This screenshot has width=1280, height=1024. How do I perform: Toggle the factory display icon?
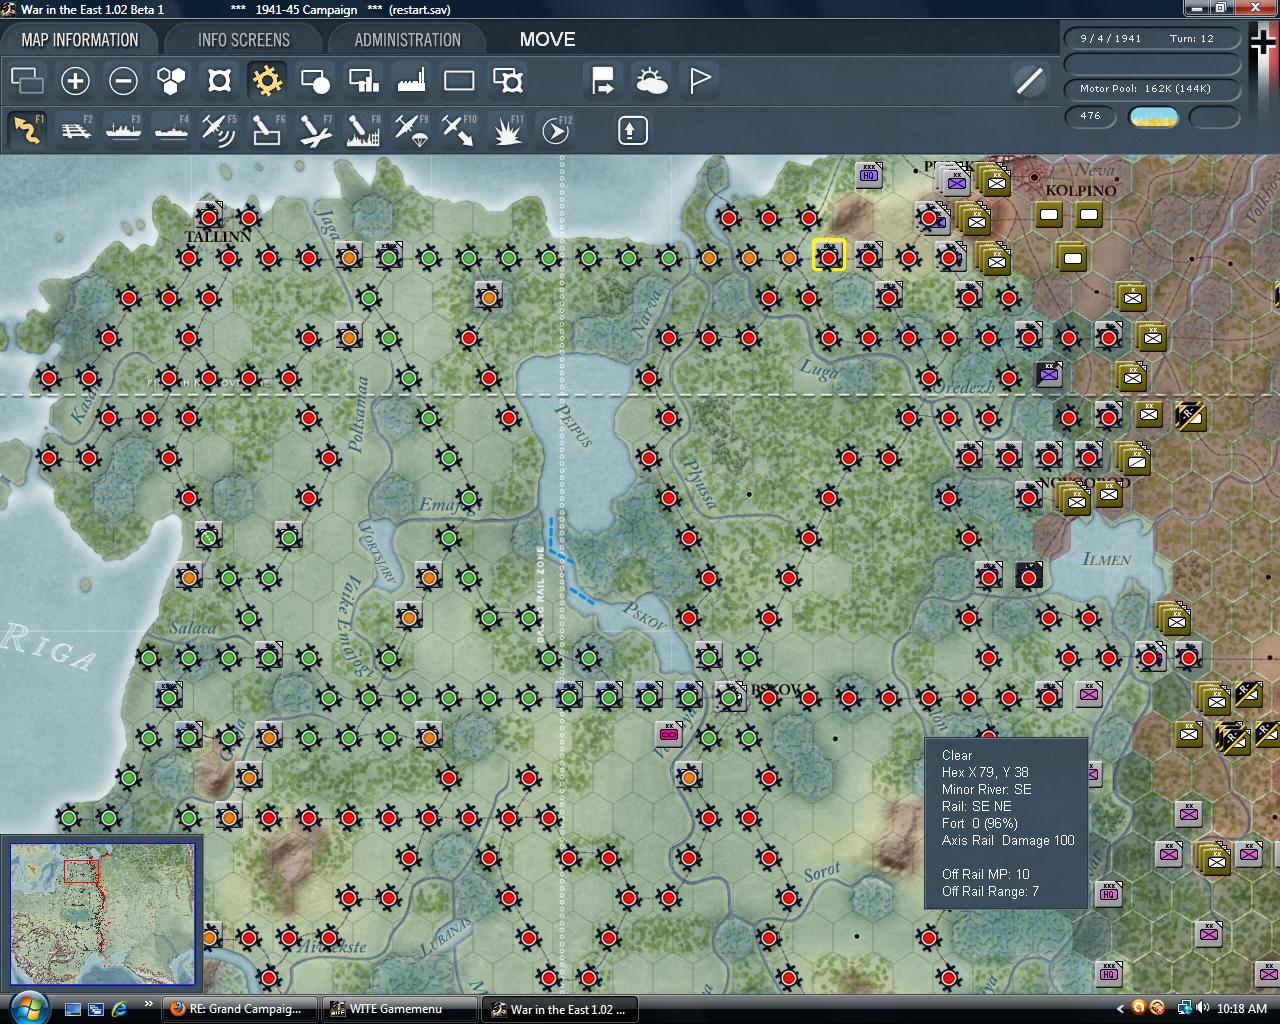[411, 80]
